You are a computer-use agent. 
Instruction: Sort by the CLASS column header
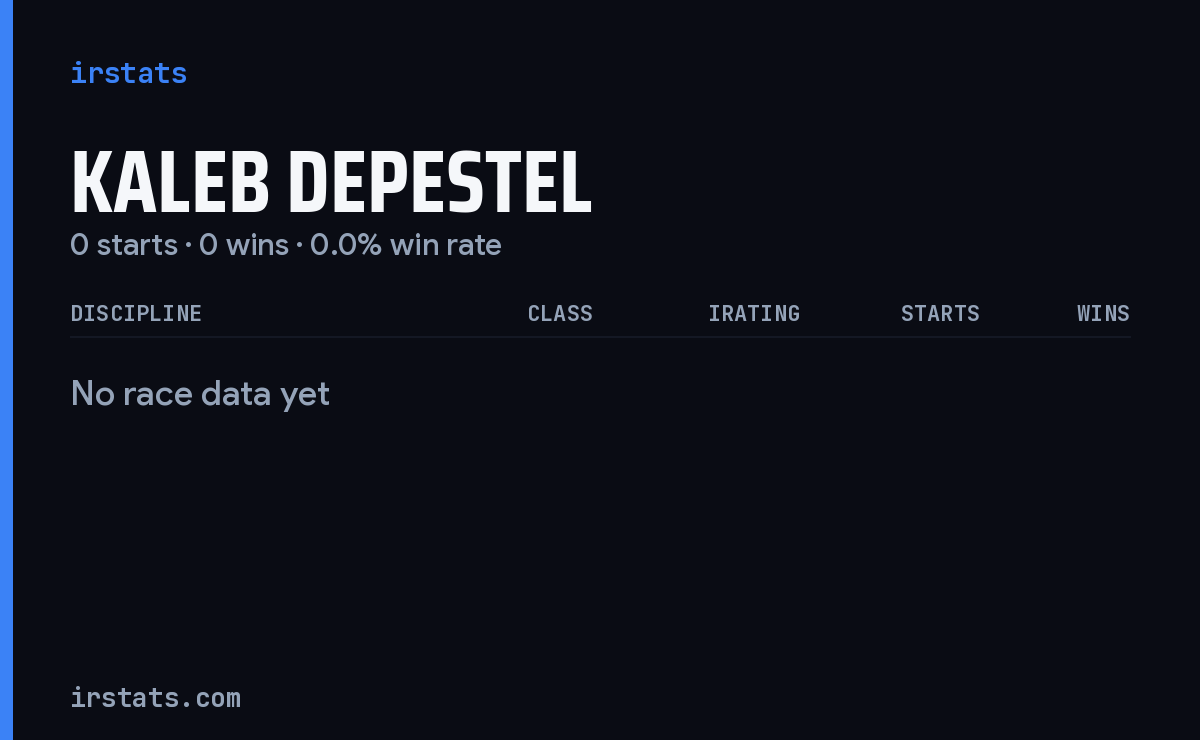[560, 313]
